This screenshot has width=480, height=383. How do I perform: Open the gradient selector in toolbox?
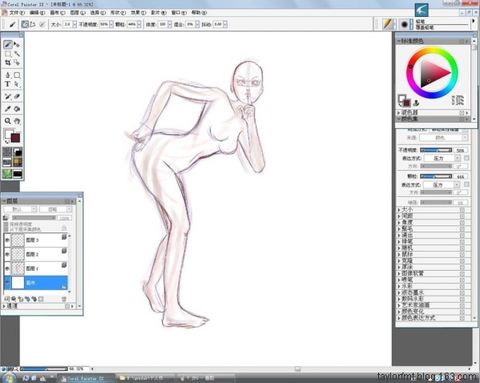click(x=17, y=152)
